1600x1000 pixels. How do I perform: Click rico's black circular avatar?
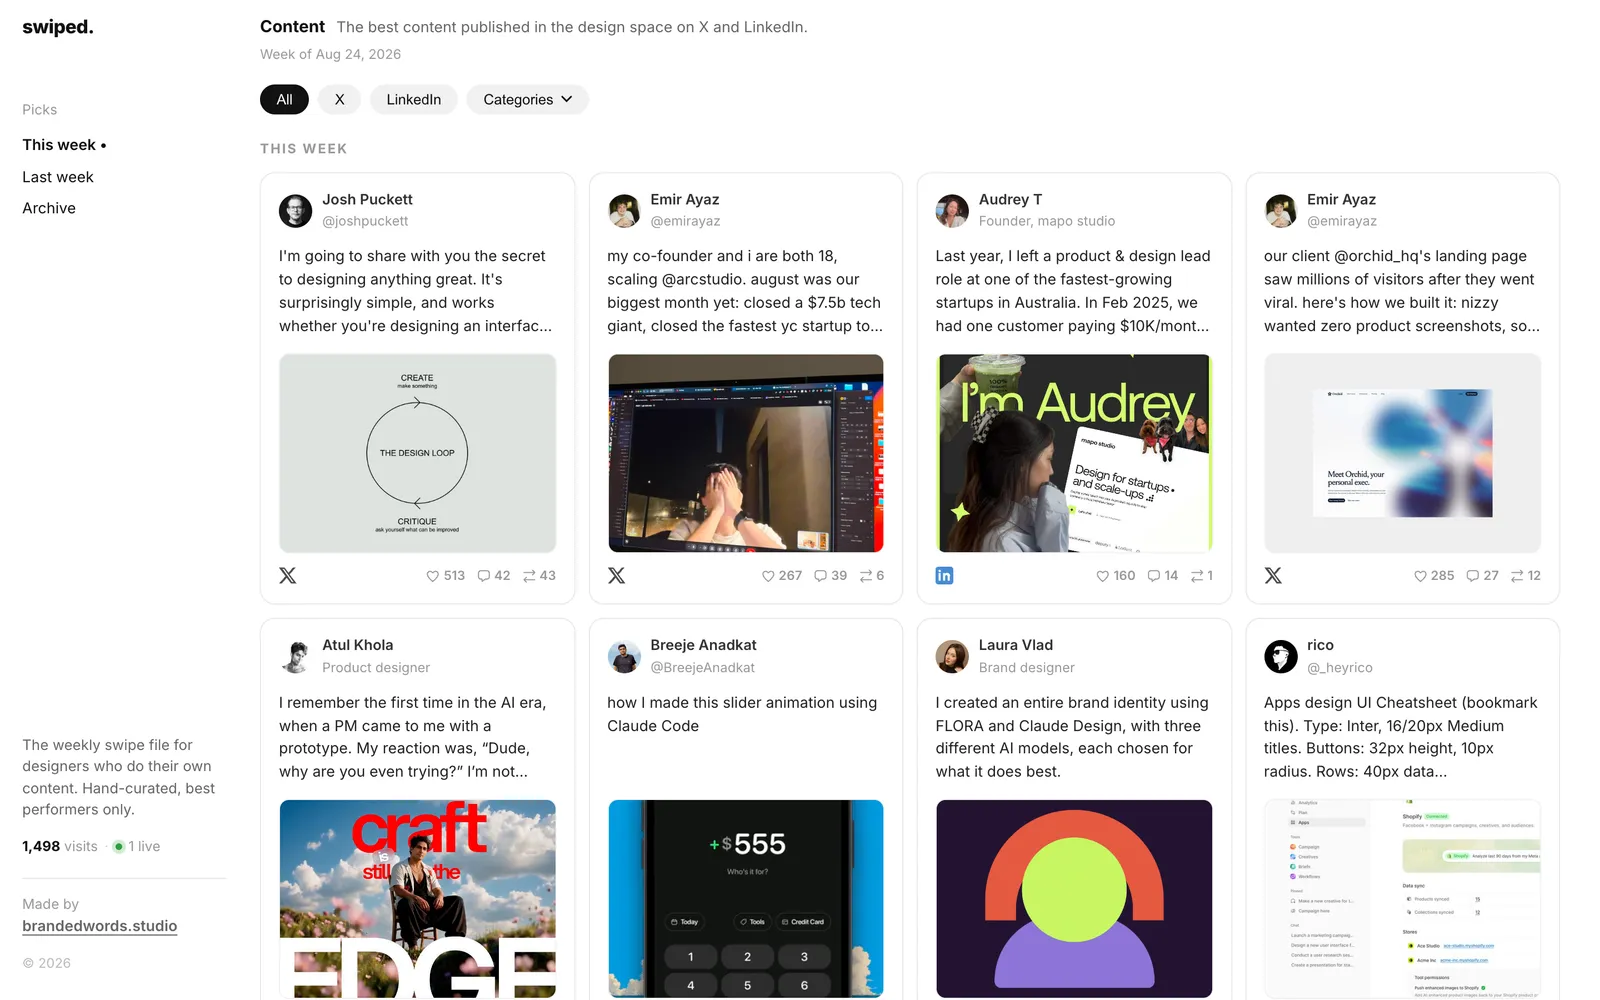(x=1281, y=657)
